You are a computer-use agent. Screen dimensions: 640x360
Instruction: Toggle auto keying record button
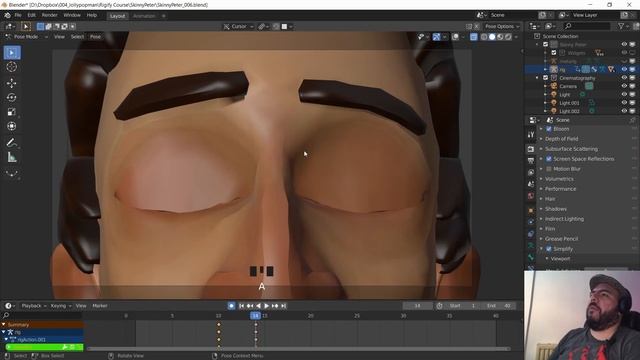(x=231, y=306)
